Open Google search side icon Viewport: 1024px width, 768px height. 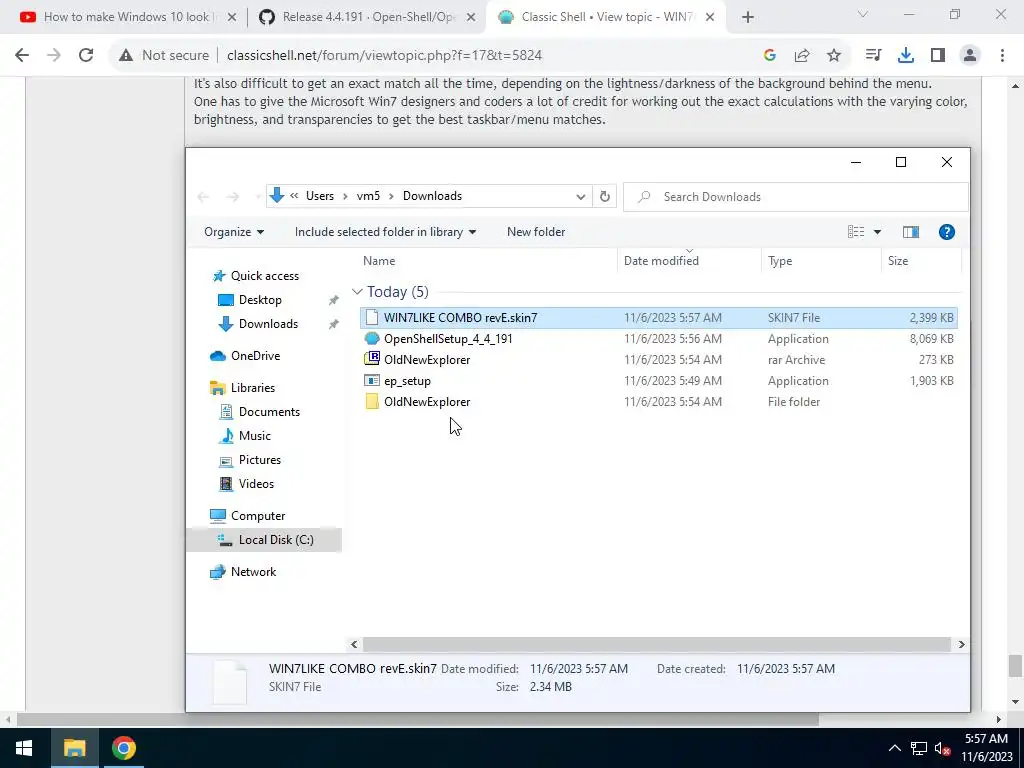pos(770,56)
